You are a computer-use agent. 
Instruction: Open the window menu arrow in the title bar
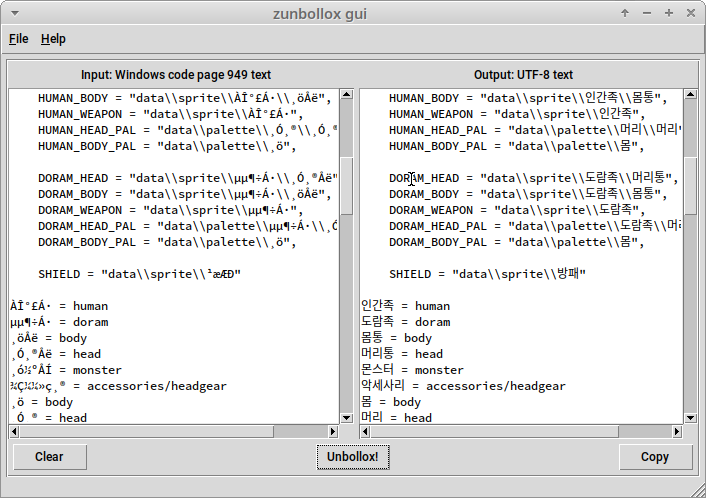point(15,14)
